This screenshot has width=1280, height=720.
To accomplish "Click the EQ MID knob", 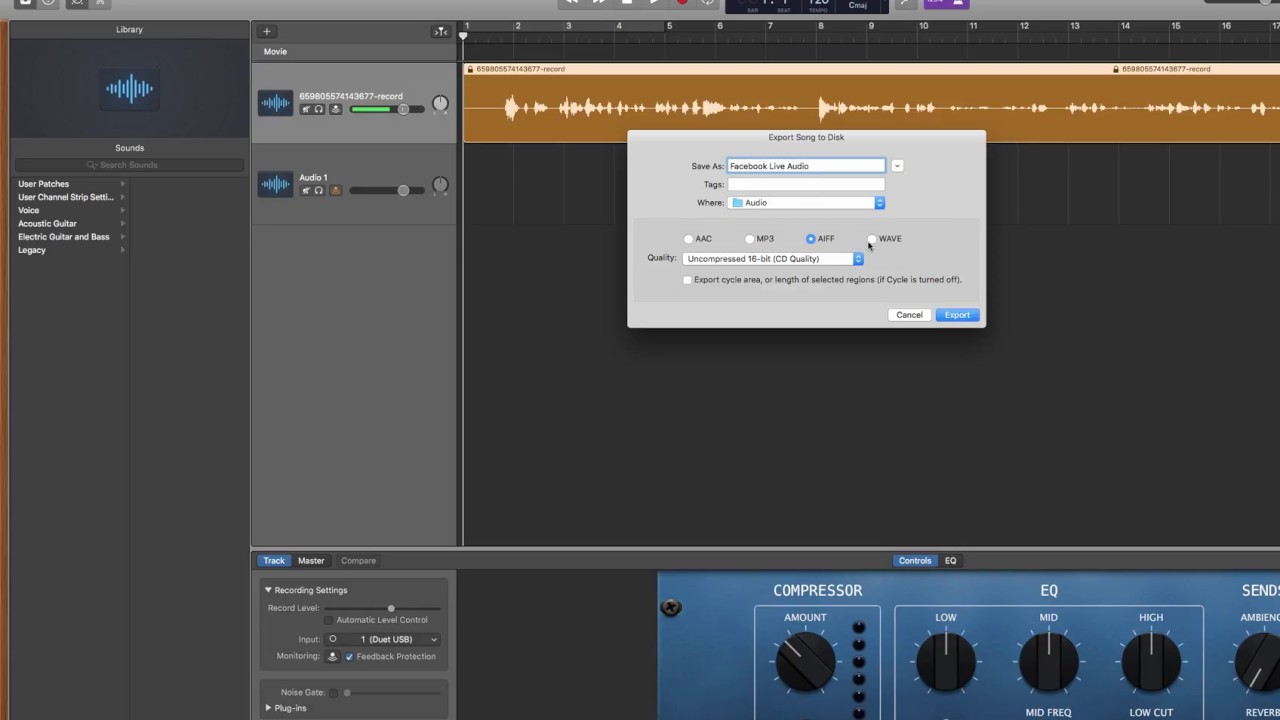I will pos(1048,662).
